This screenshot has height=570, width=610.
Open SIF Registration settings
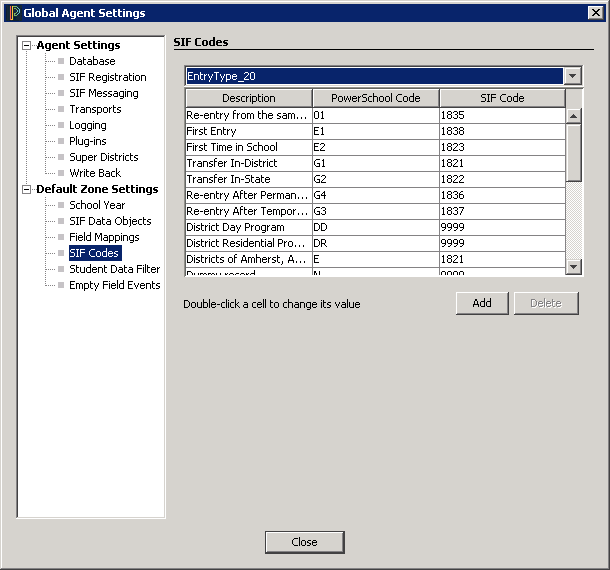click(107, 77)
